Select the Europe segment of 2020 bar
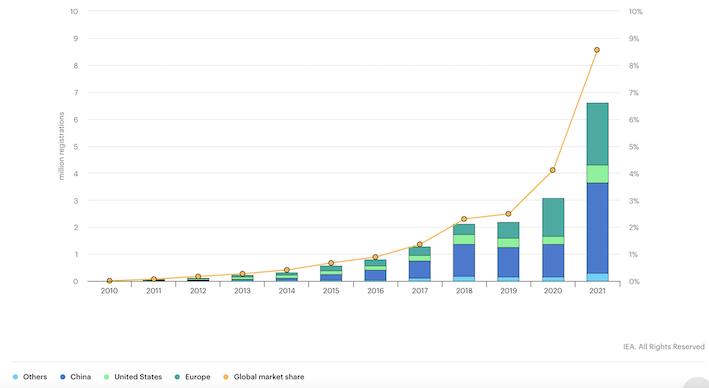The width and height of the screenshot is (709, 388). (x=553, y=218)
